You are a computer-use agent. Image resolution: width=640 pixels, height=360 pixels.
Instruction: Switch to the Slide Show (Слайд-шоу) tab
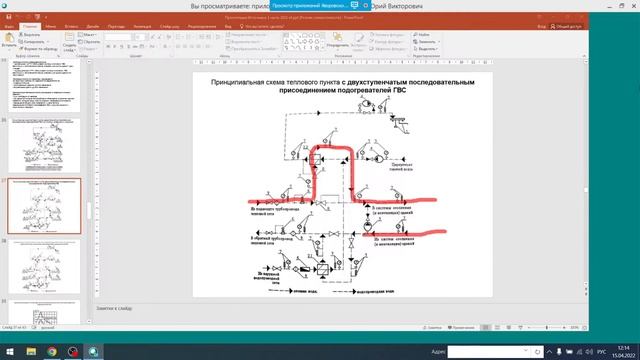click(x=169, y=27)
